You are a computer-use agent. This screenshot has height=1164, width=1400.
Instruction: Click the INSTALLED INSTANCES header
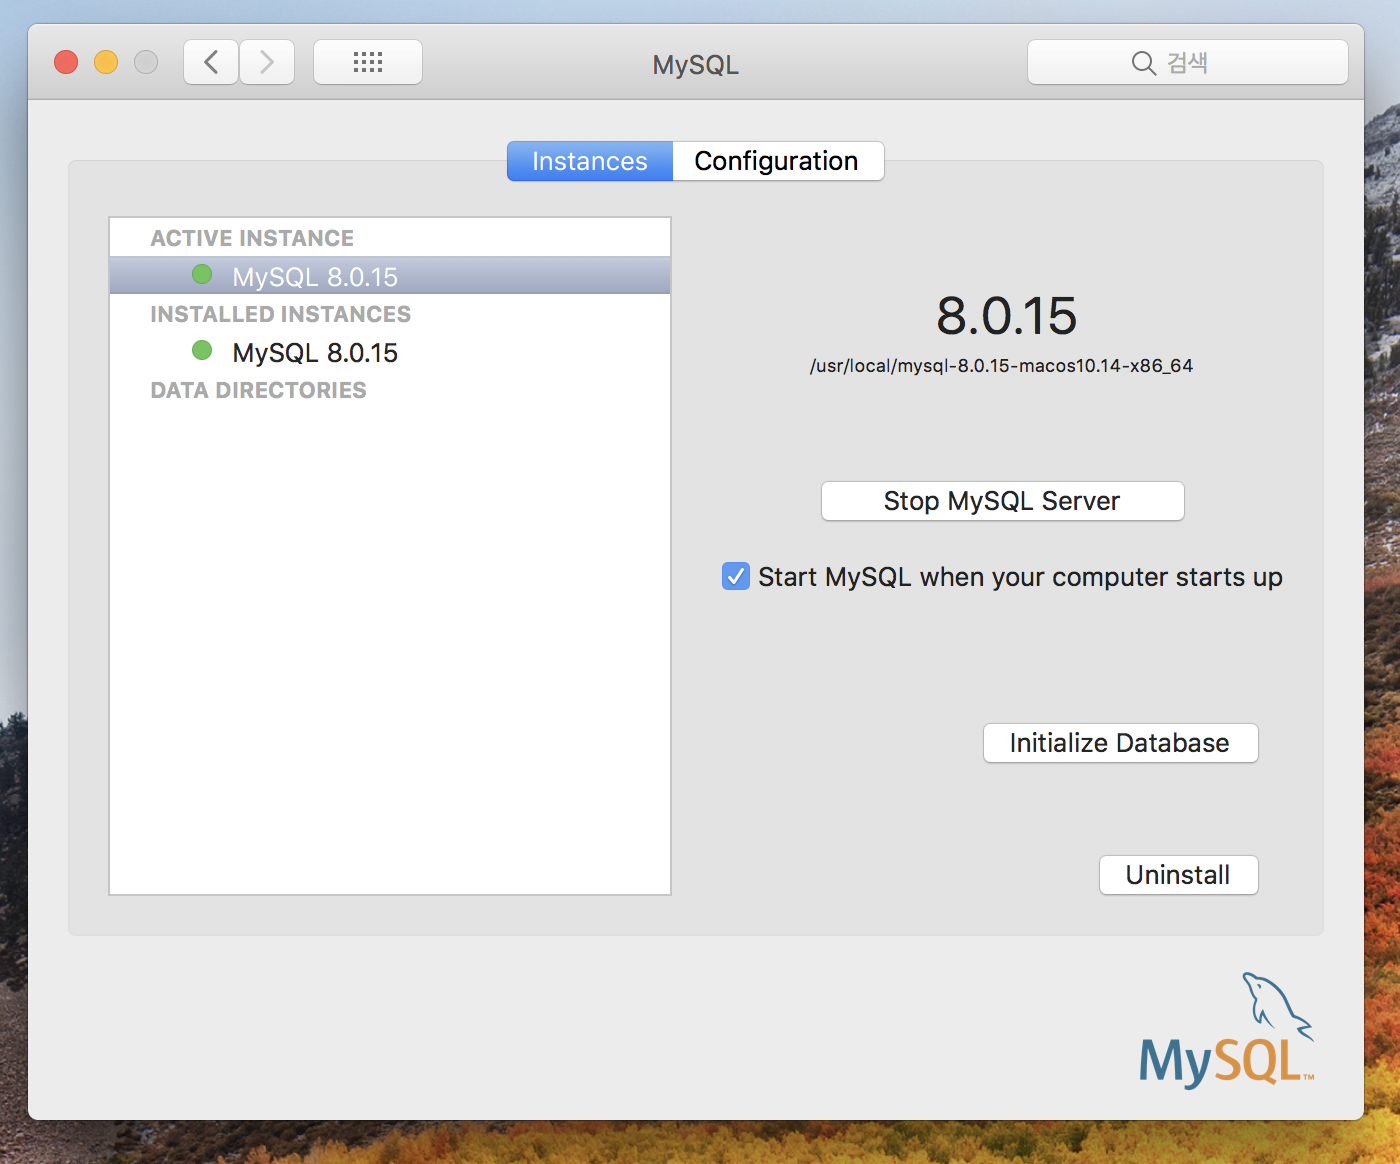(x=280, y=314)
